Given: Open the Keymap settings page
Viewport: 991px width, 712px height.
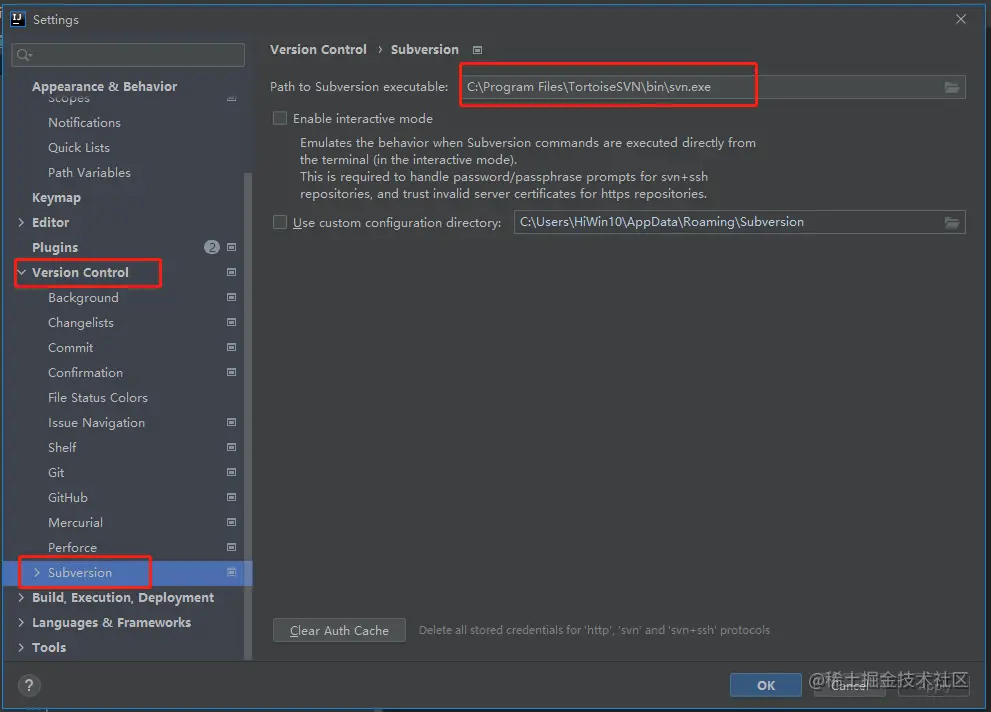Looking at the screenshot, I should 56,198.
